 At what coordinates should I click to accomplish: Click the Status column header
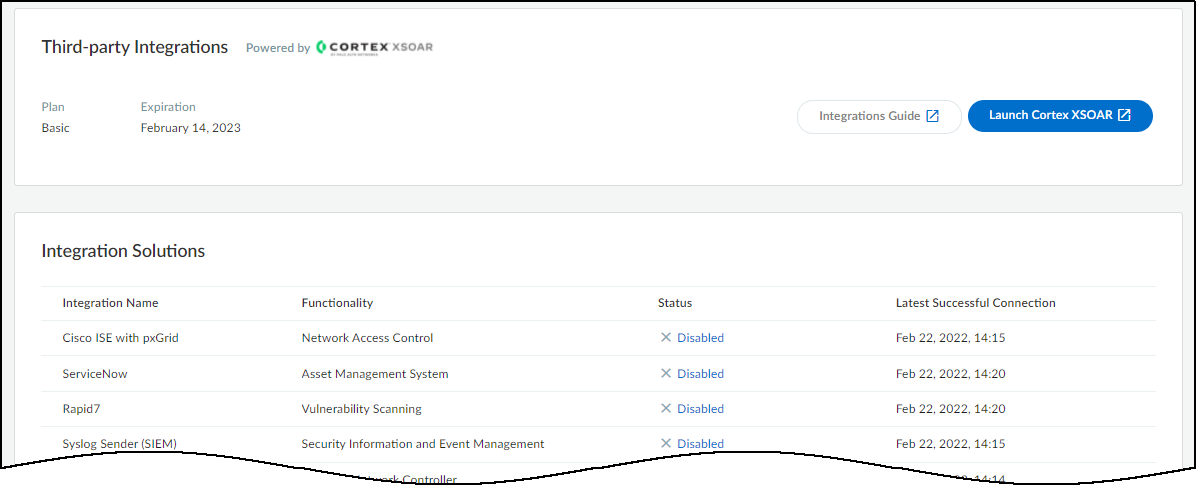coord(675,303)
